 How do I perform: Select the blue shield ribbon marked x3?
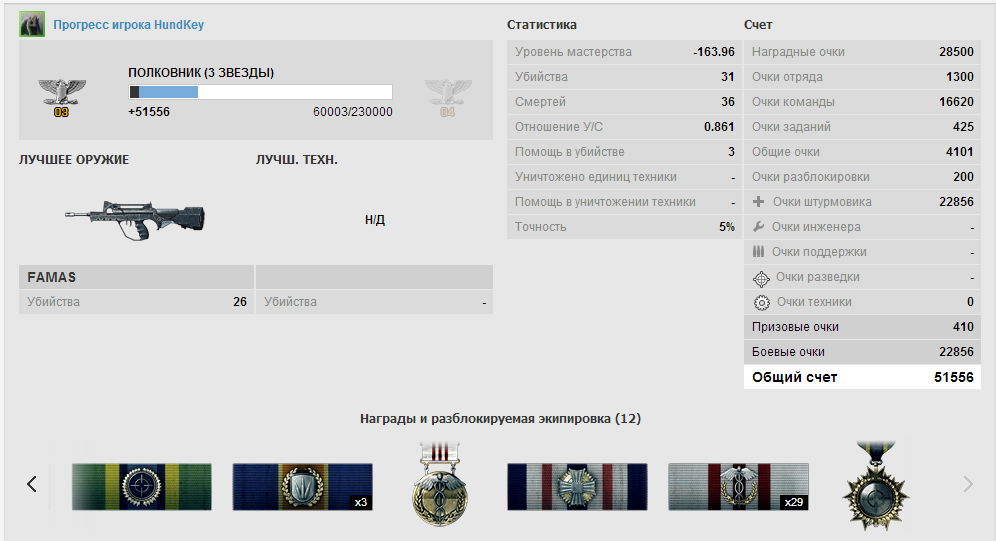(302, 486)
